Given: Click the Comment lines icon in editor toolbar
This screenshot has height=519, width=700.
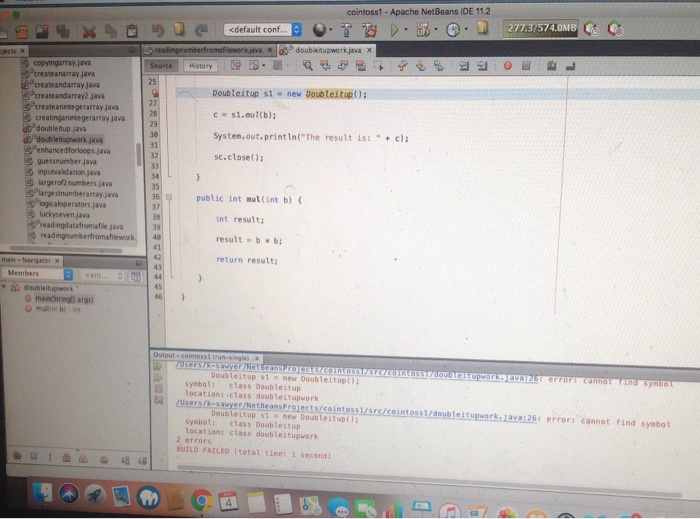Looking at the screenshot, I should coord(552,66).
